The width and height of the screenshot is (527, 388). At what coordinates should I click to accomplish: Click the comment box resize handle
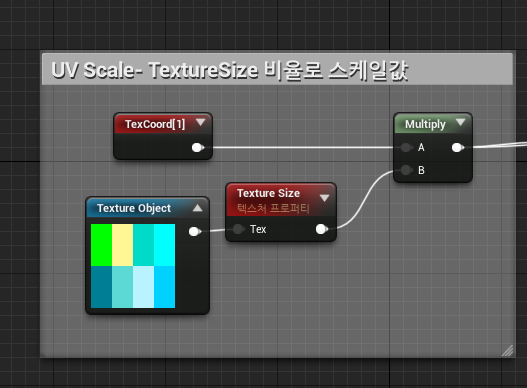(x=508, y=350)
